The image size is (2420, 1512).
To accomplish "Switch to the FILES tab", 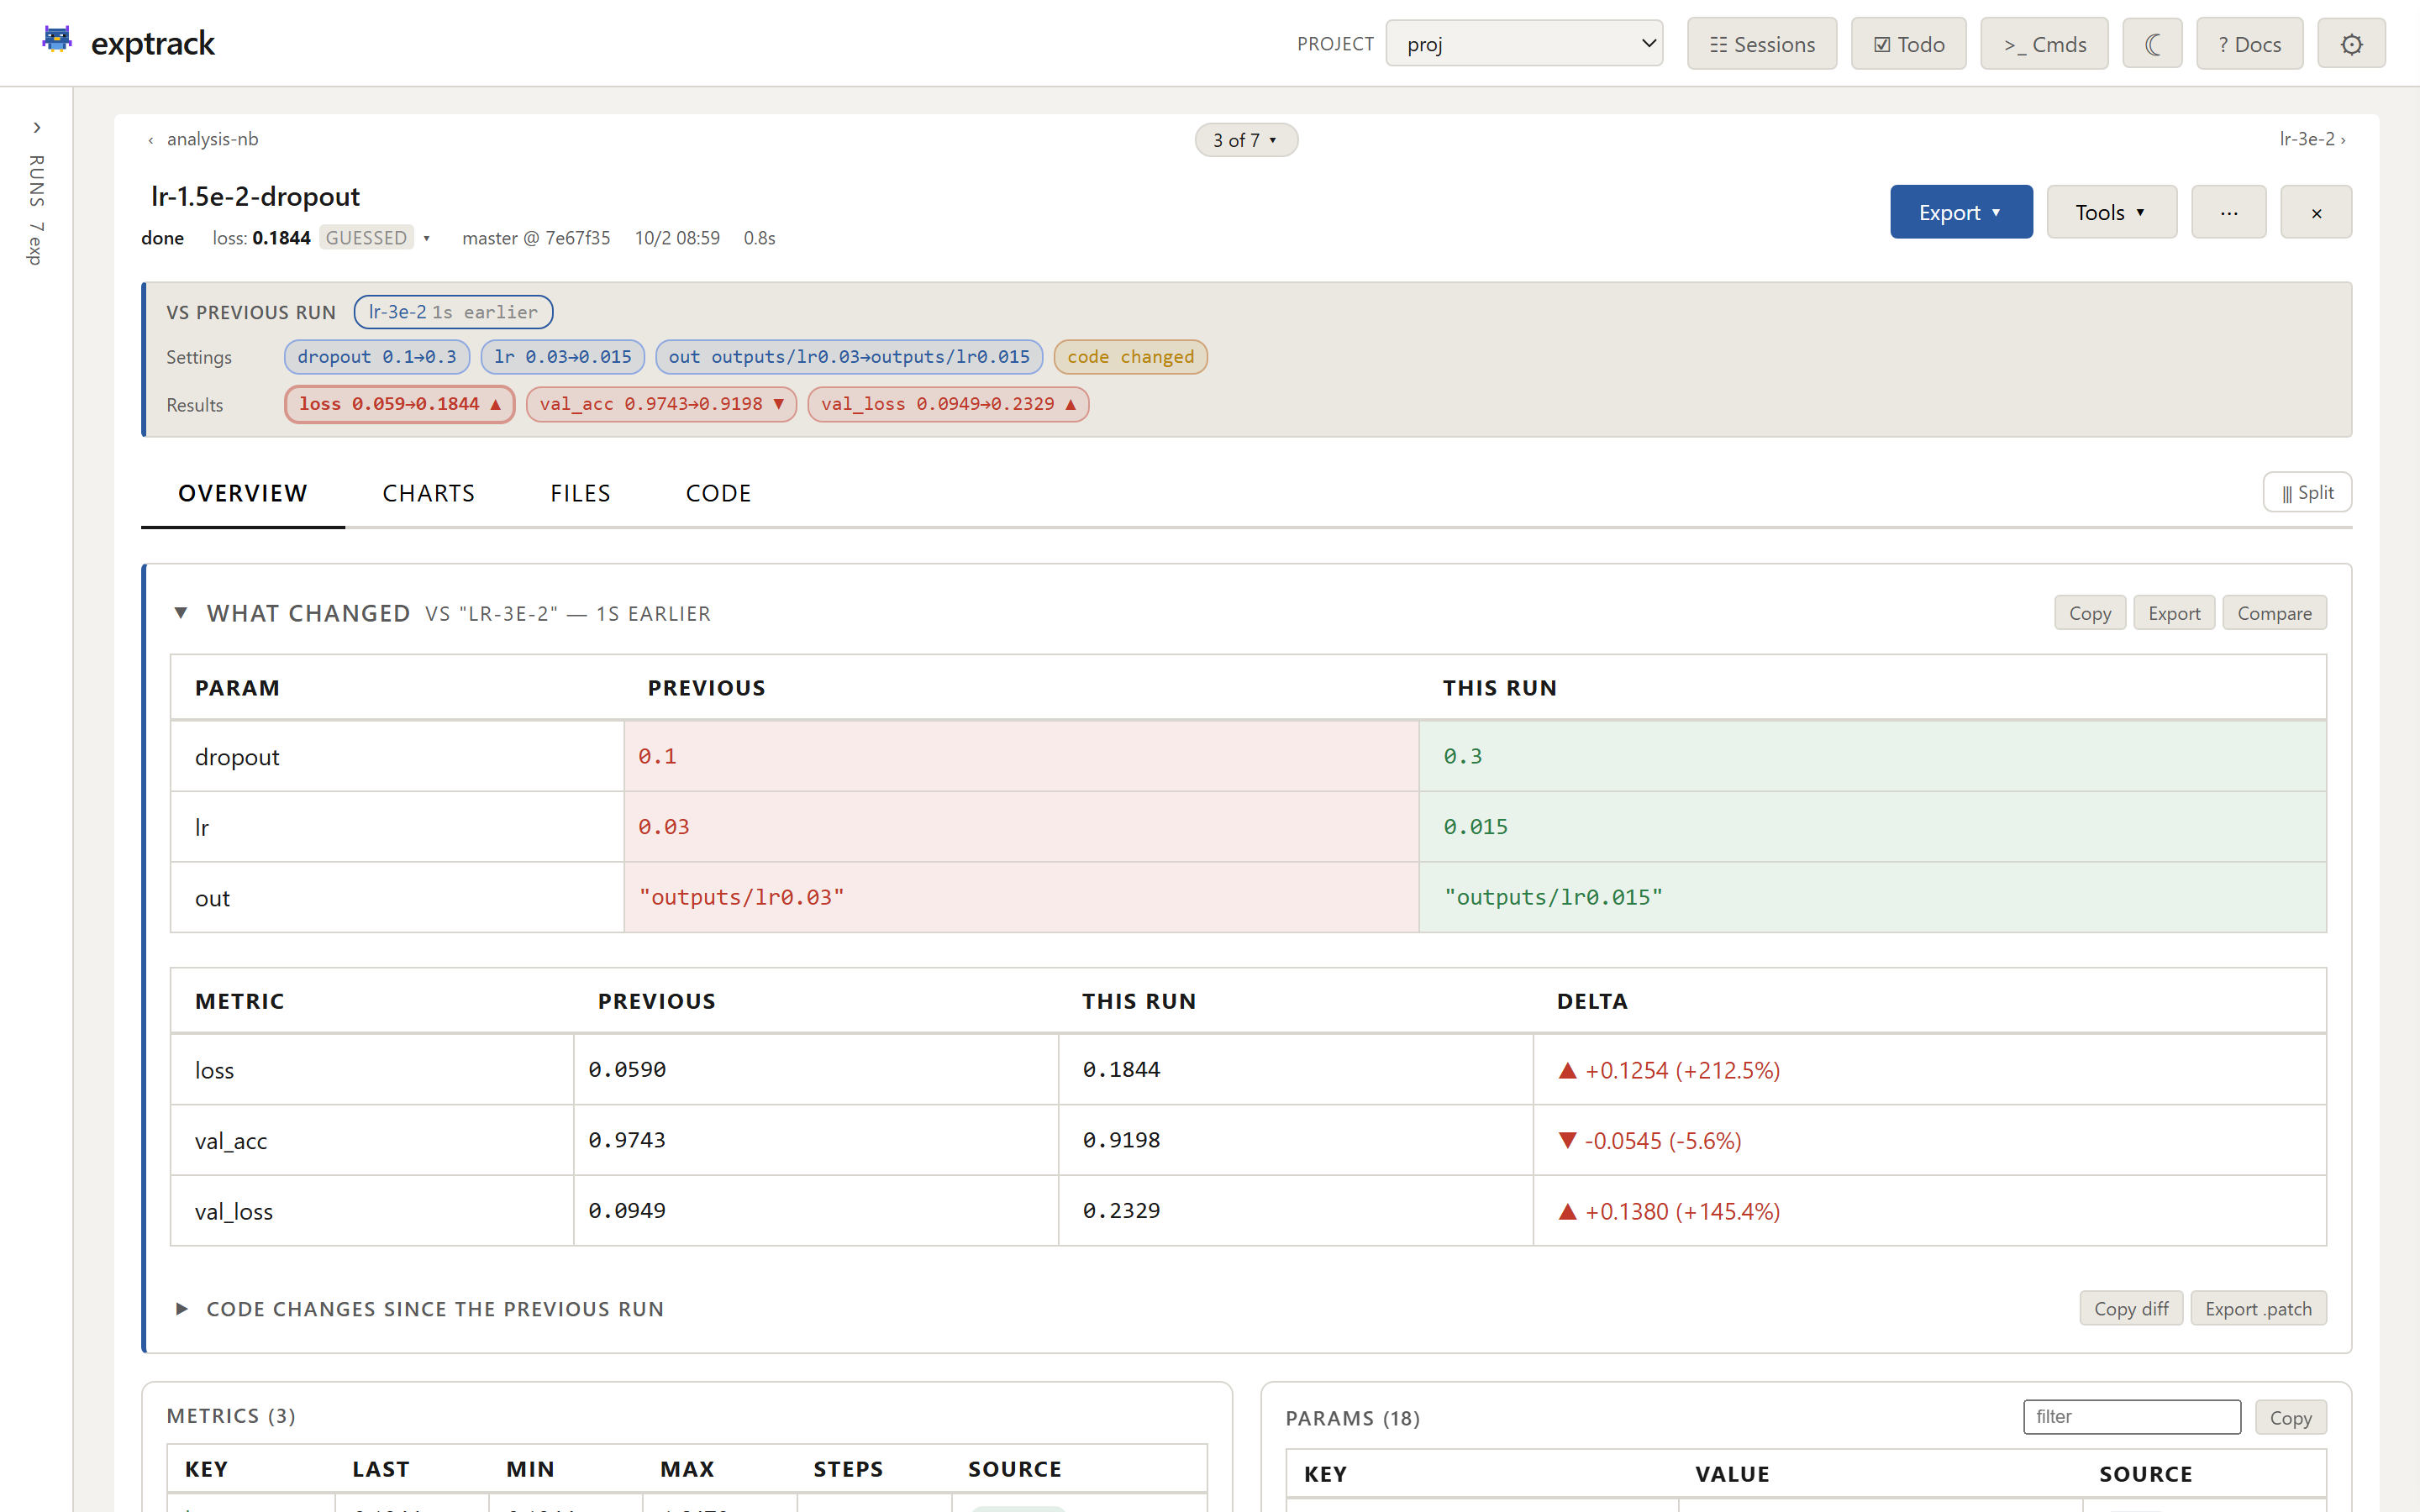I will (580, 493).
